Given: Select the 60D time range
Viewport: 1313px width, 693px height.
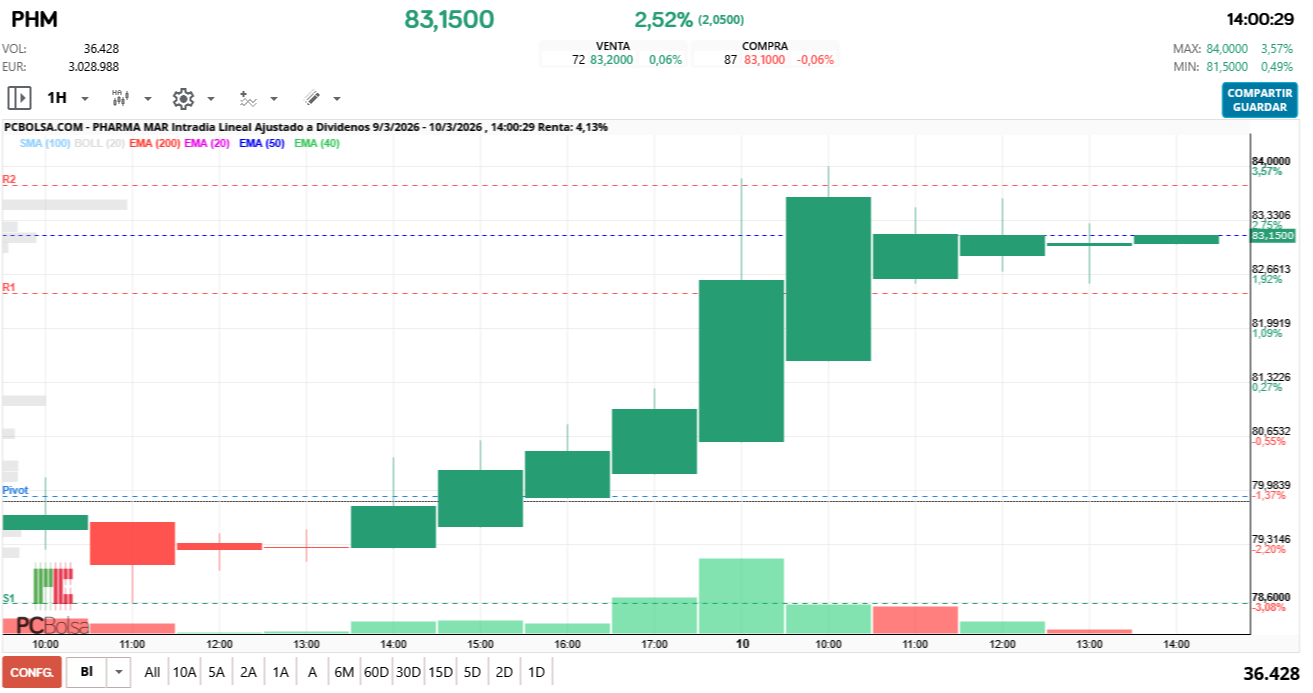Looking at the screenshot, I should tap(376, 672).
